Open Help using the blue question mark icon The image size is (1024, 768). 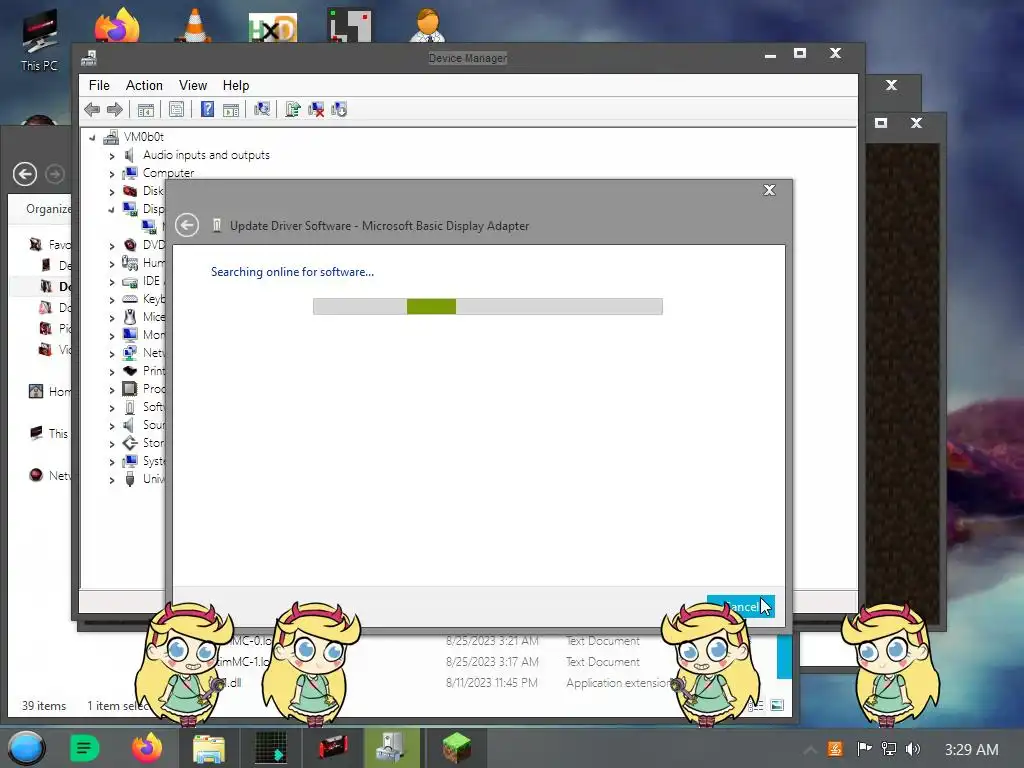(x=207, y=109)
